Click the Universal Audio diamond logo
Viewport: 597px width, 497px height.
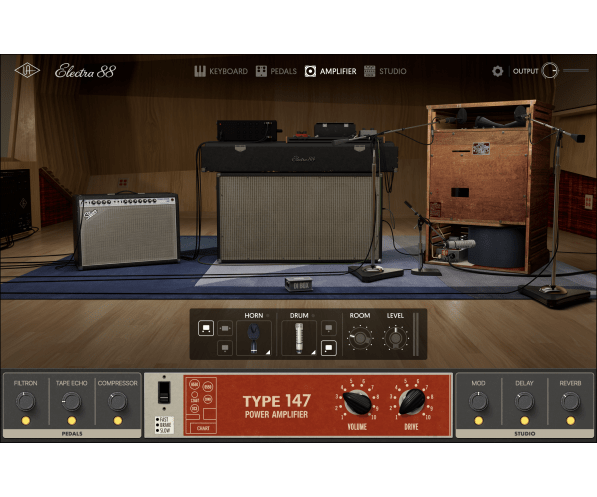click(27, 71)
